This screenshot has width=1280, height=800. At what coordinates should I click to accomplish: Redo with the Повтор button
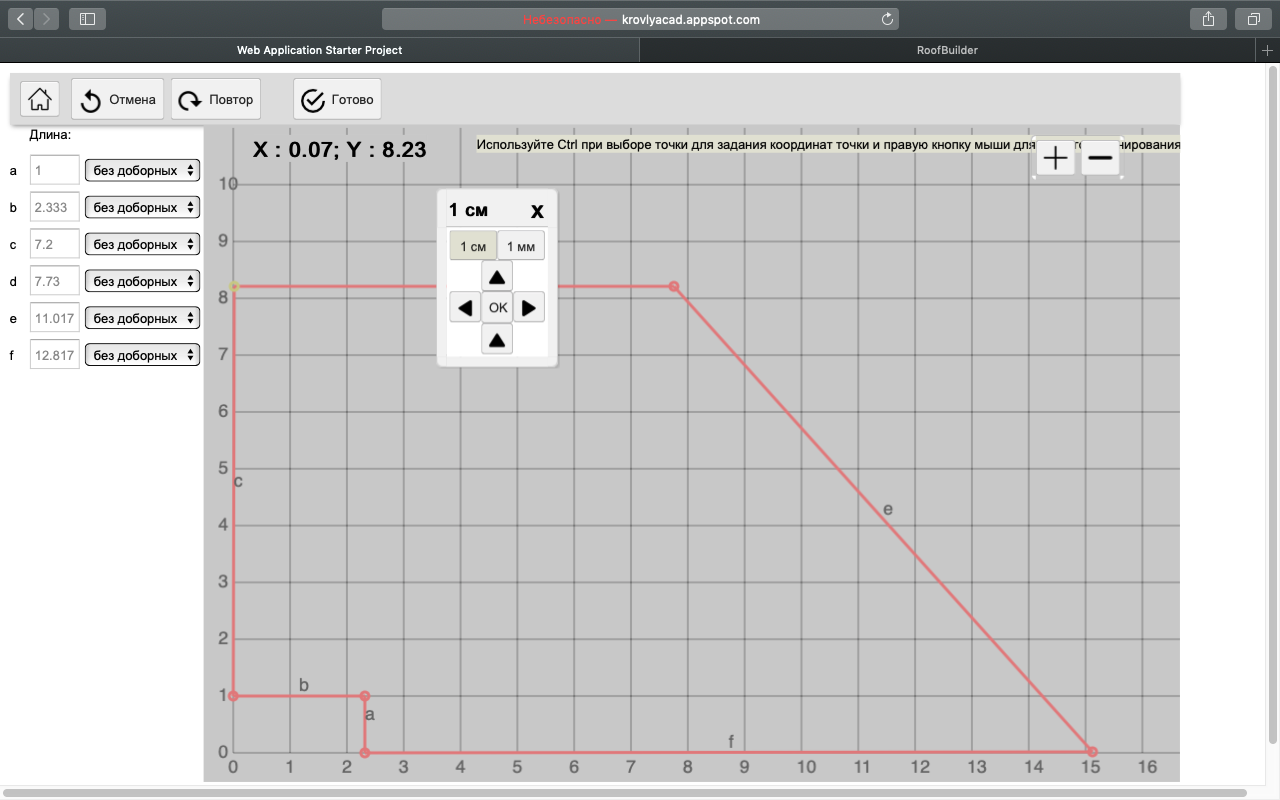pos(216,99)
